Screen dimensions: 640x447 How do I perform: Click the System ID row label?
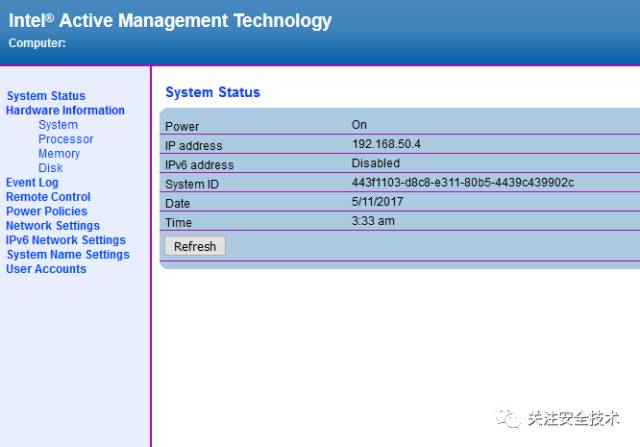coord(192,184)
